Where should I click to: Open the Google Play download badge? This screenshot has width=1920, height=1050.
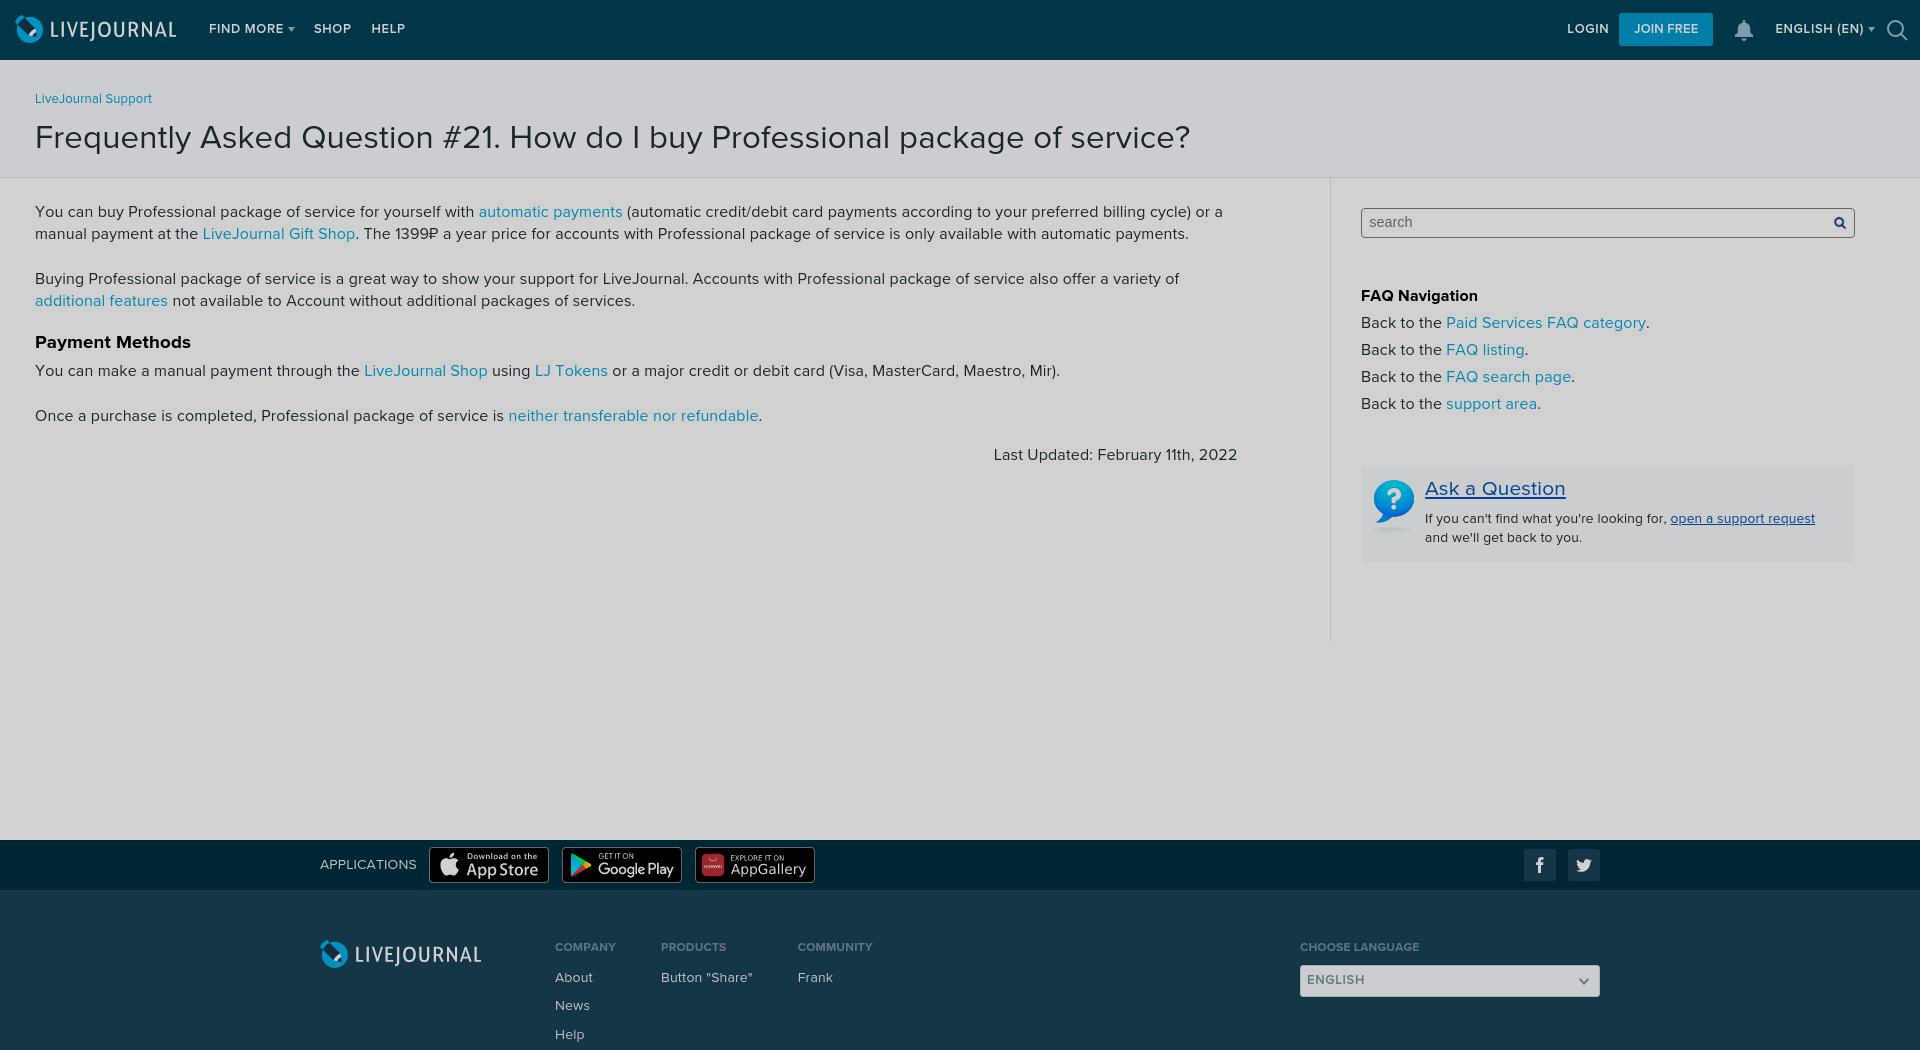coord(622,865)
